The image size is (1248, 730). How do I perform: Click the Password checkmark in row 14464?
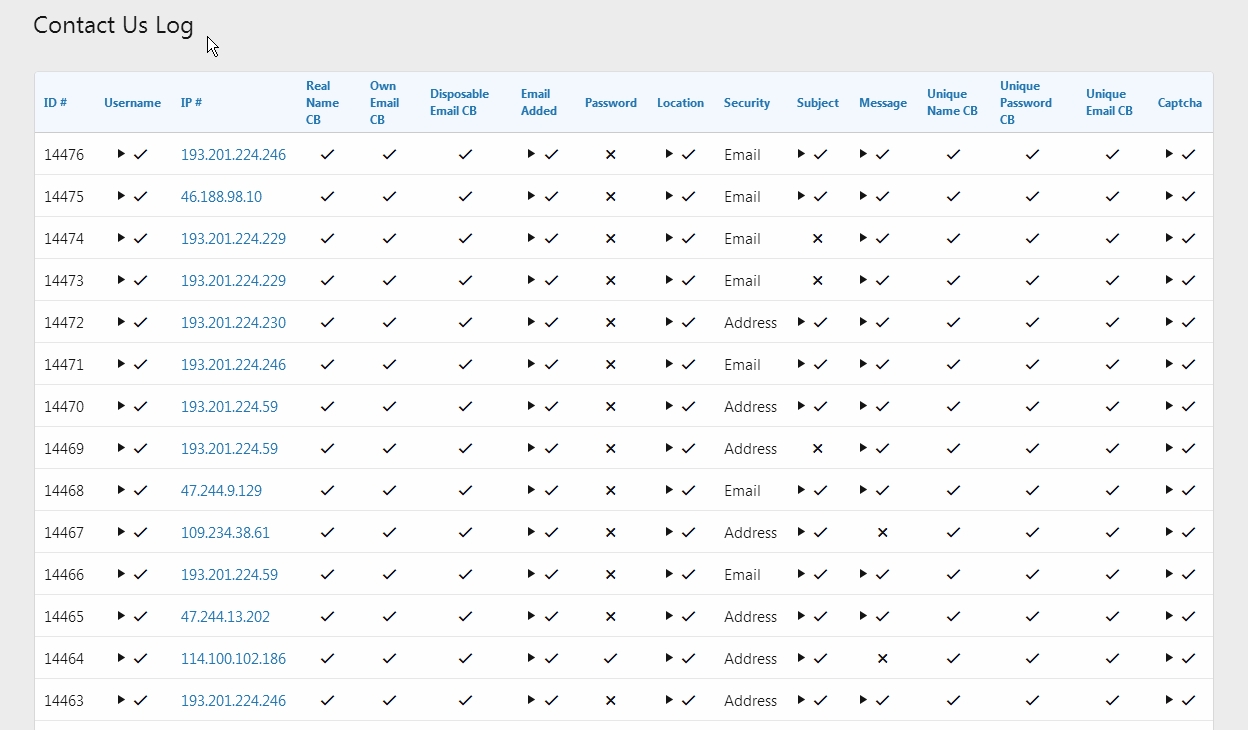coord(610,659)
